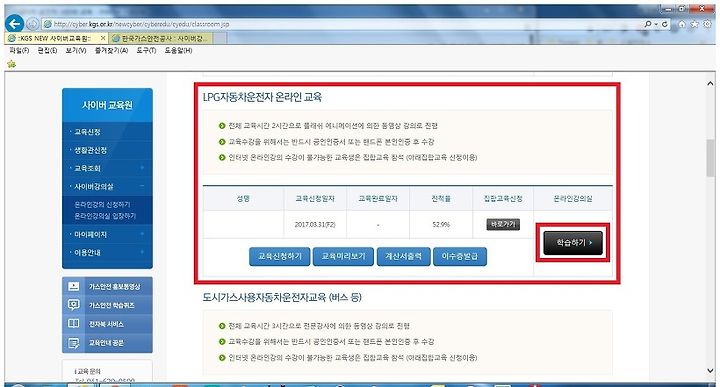
Task: Click the page scrollbar up arrow
Action: (710, 84)
